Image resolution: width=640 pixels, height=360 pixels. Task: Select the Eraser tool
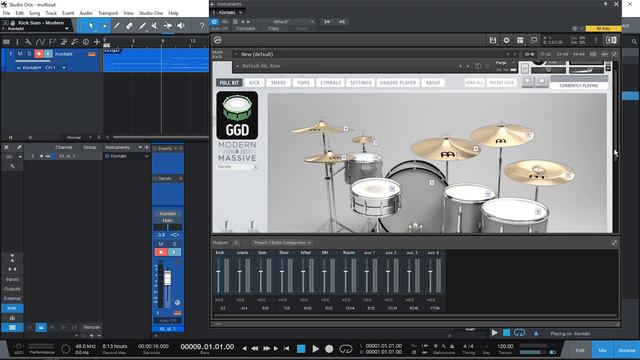[129, 26]
